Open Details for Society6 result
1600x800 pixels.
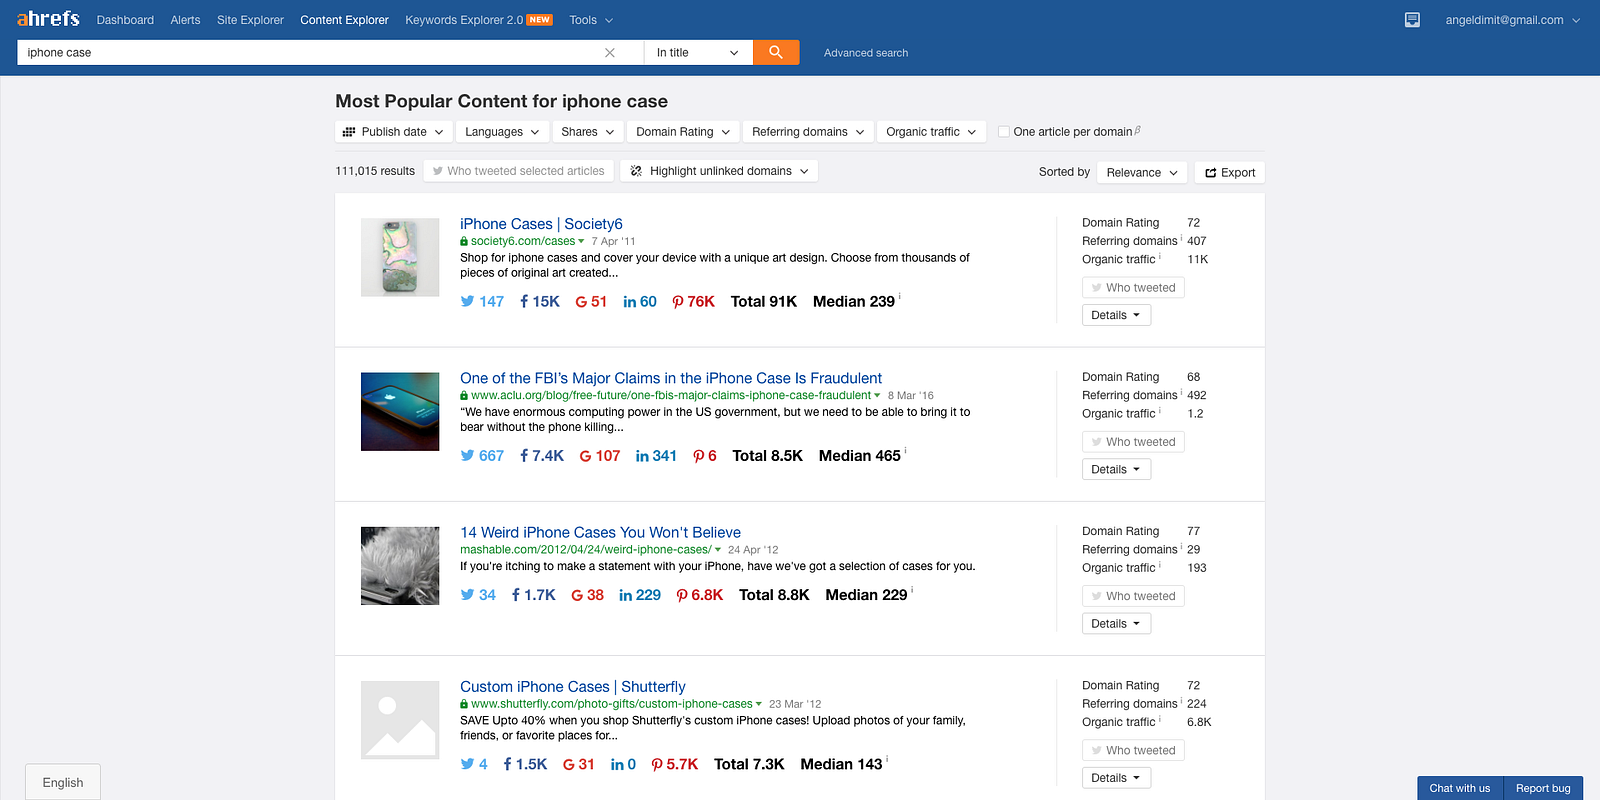(x=1116, y=315)
